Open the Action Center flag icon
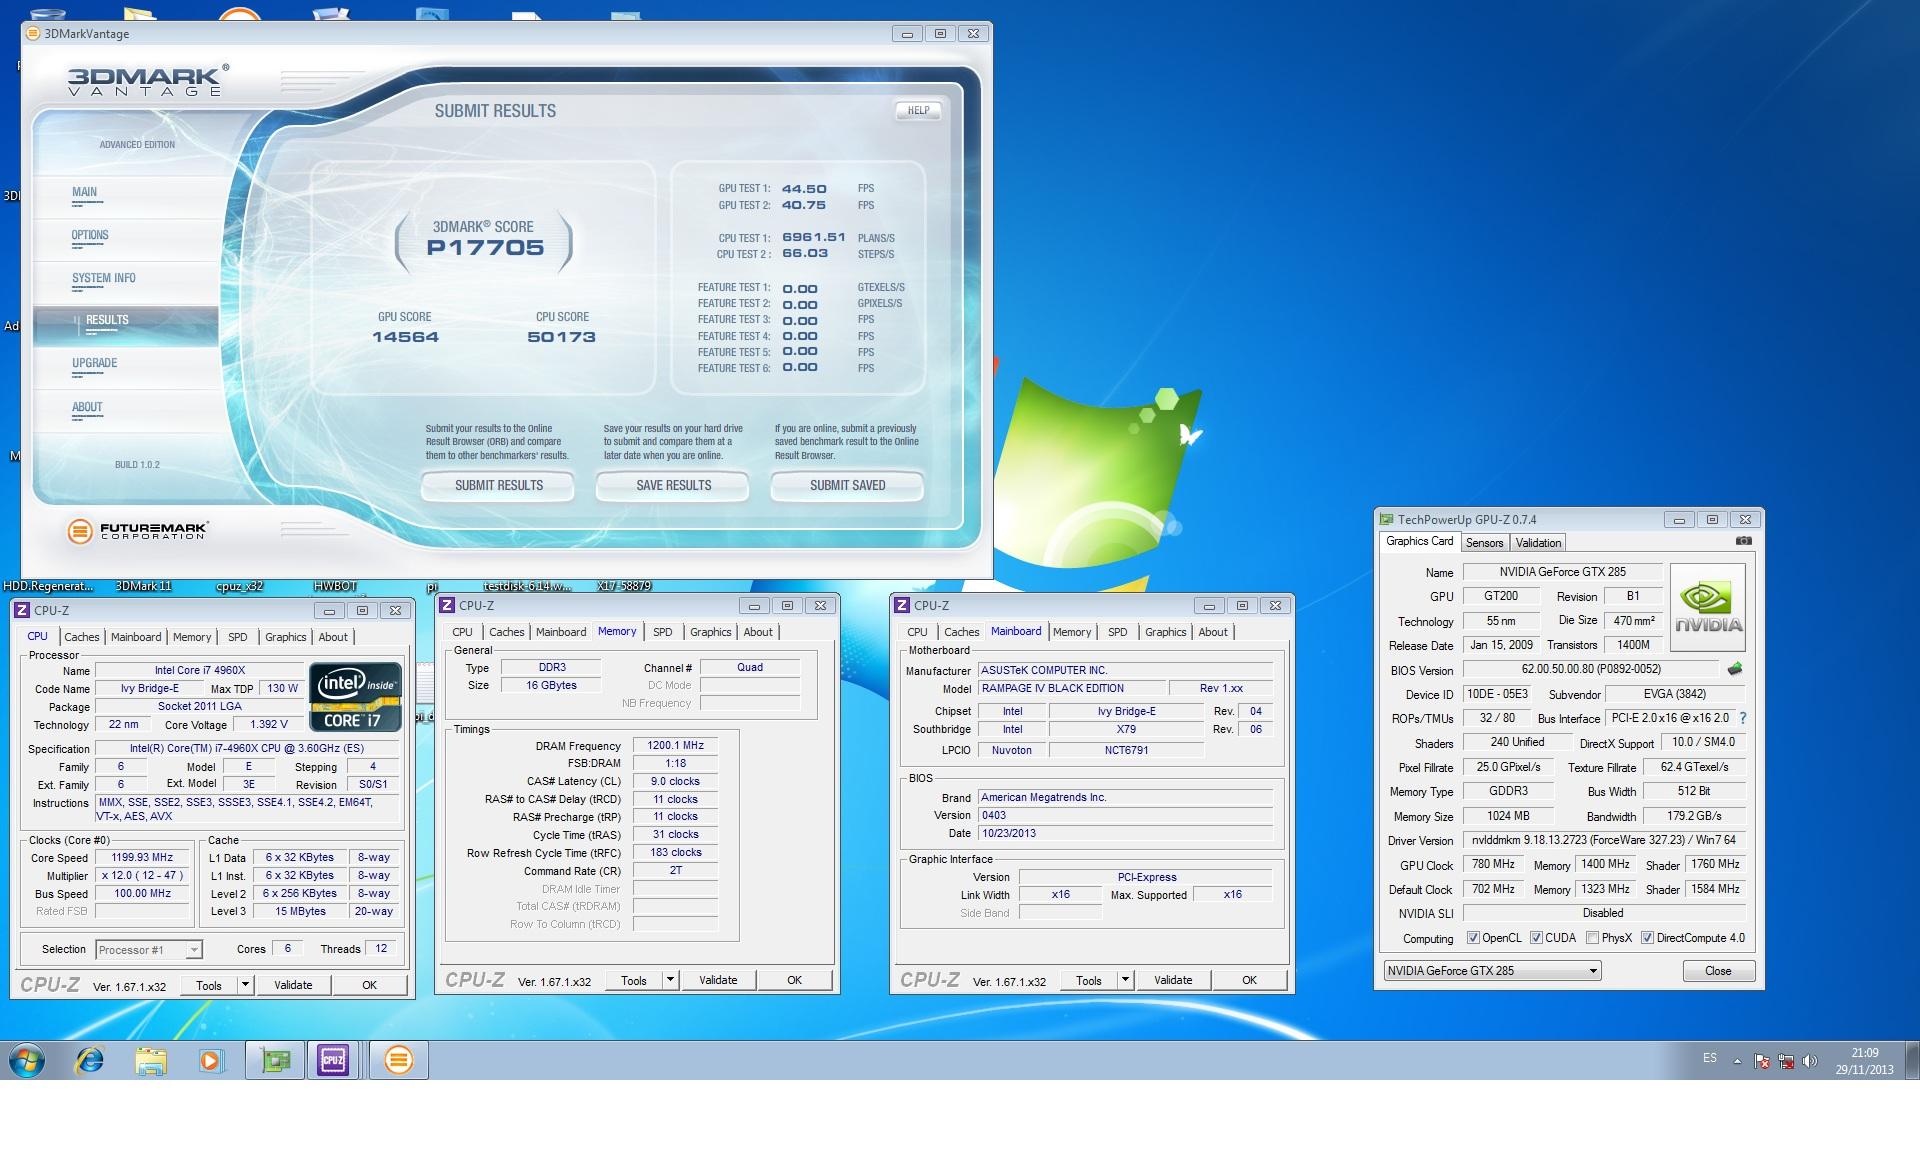This screenshot has width=1920, height=1154. pyautogui.click(x=1762, y=1061)
